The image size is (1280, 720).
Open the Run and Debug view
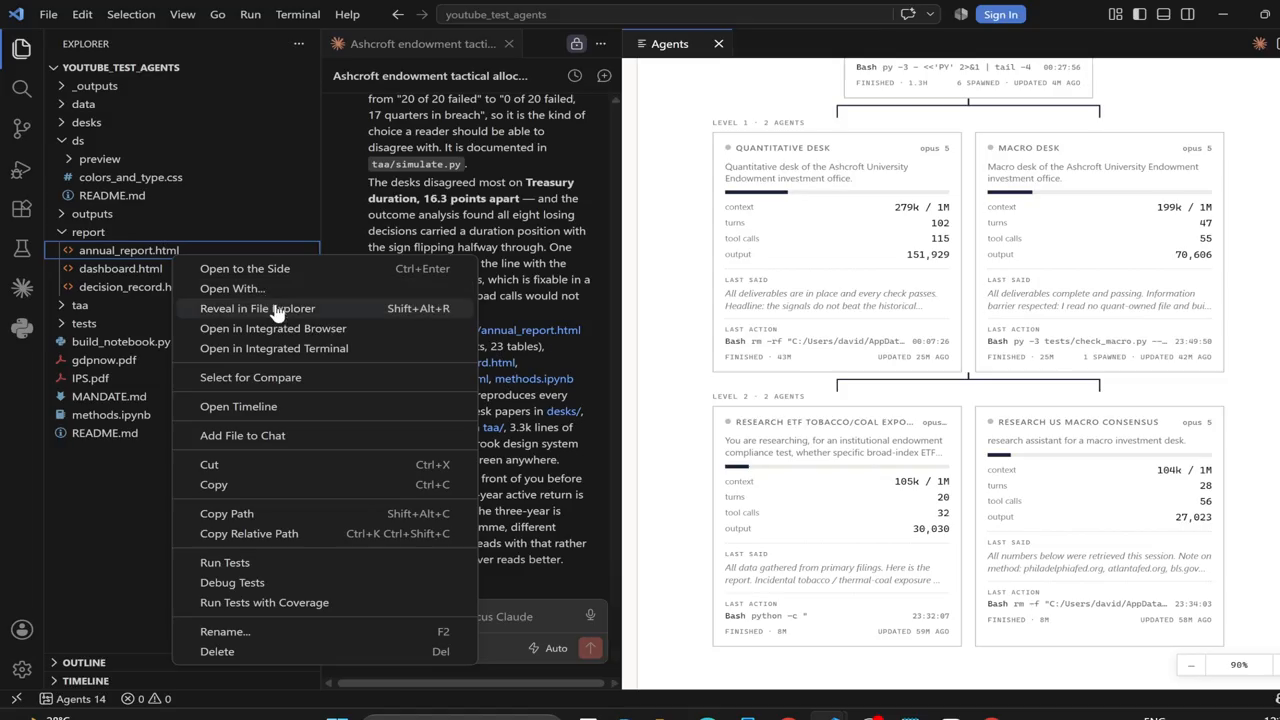22,170
